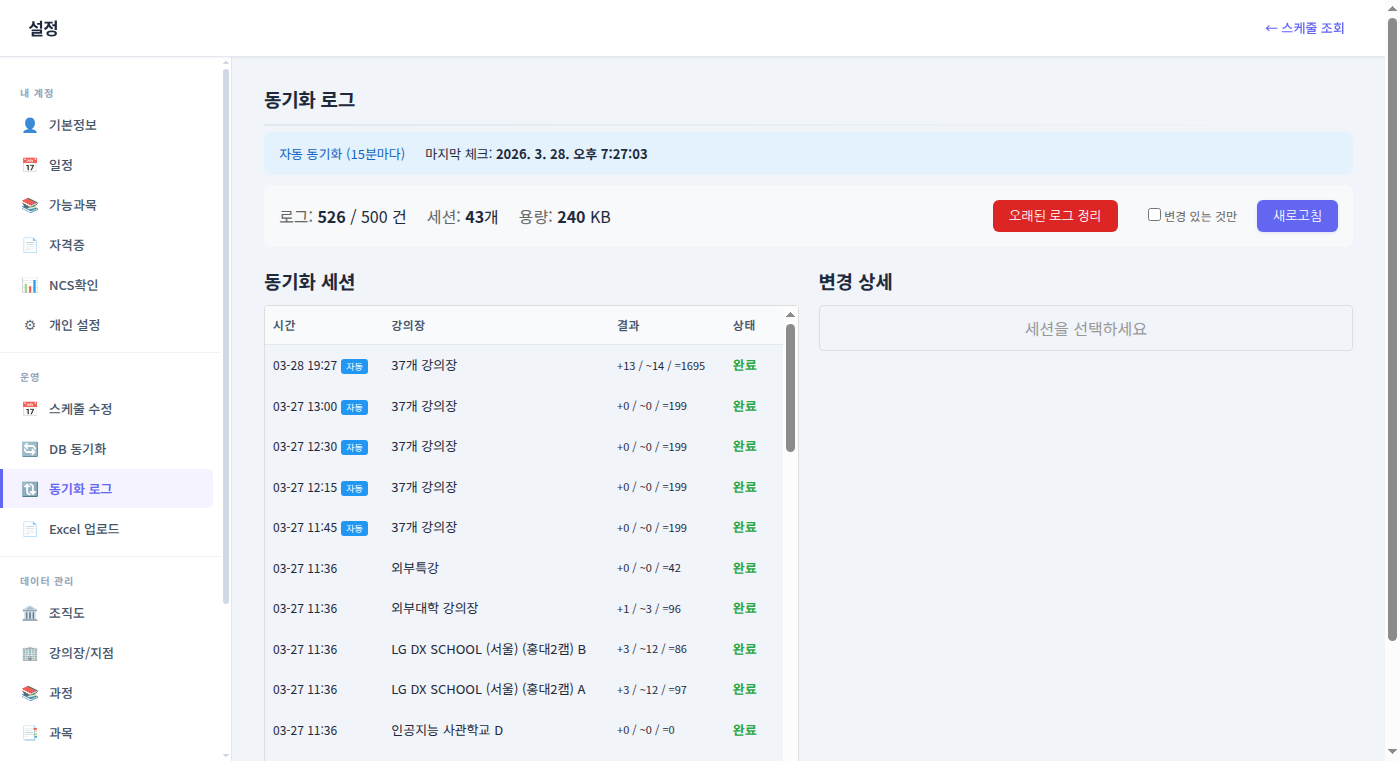Click the 자동 badge on 03-28 19:27 row

point(353,366)
